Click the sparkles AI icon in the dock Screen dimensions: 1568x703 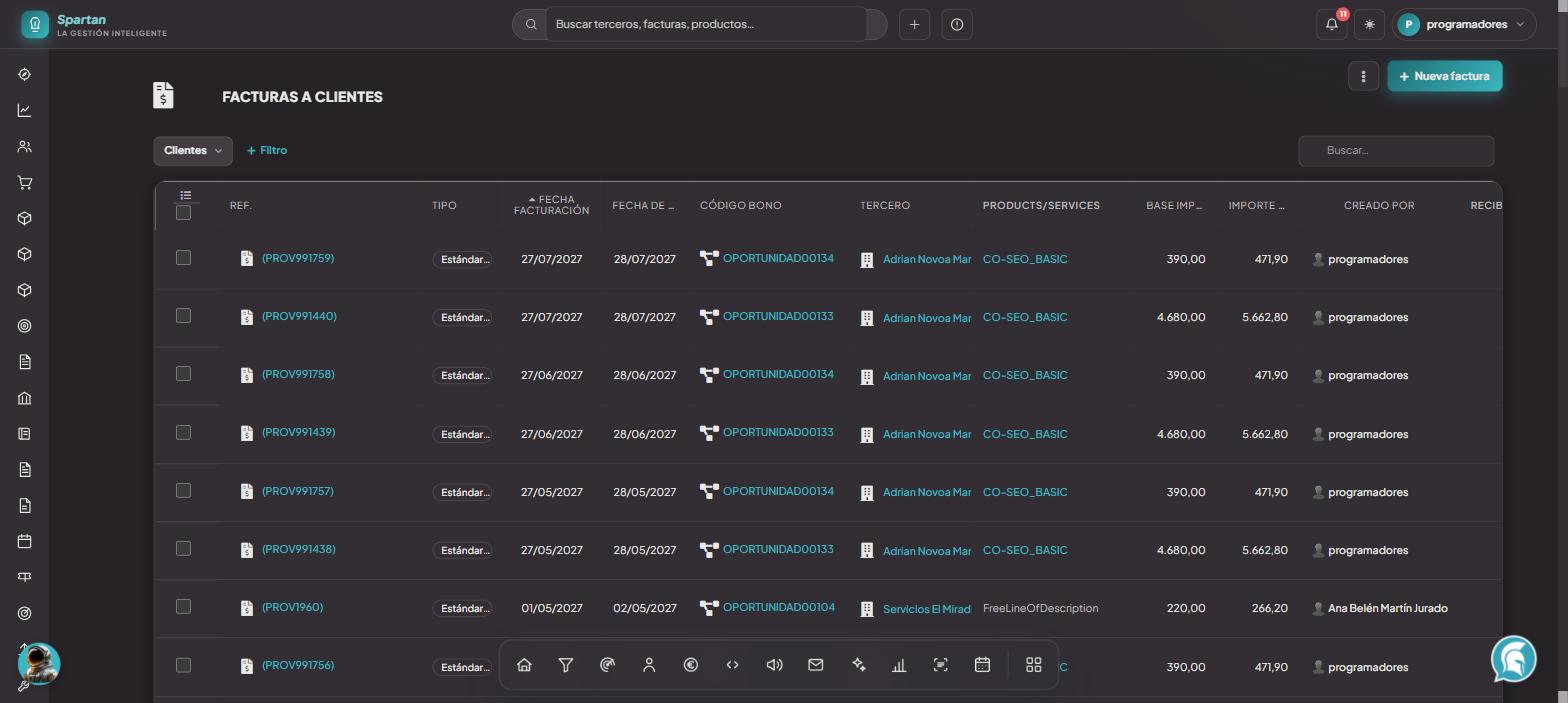[858, 665]
